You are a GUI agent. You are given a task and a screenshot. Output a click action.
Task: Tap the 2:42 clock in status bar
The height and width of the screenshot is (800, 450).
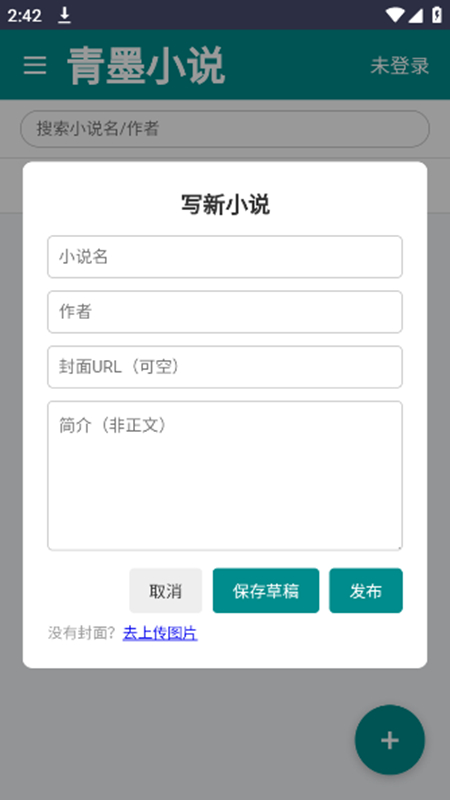click(x=24, y=16)
